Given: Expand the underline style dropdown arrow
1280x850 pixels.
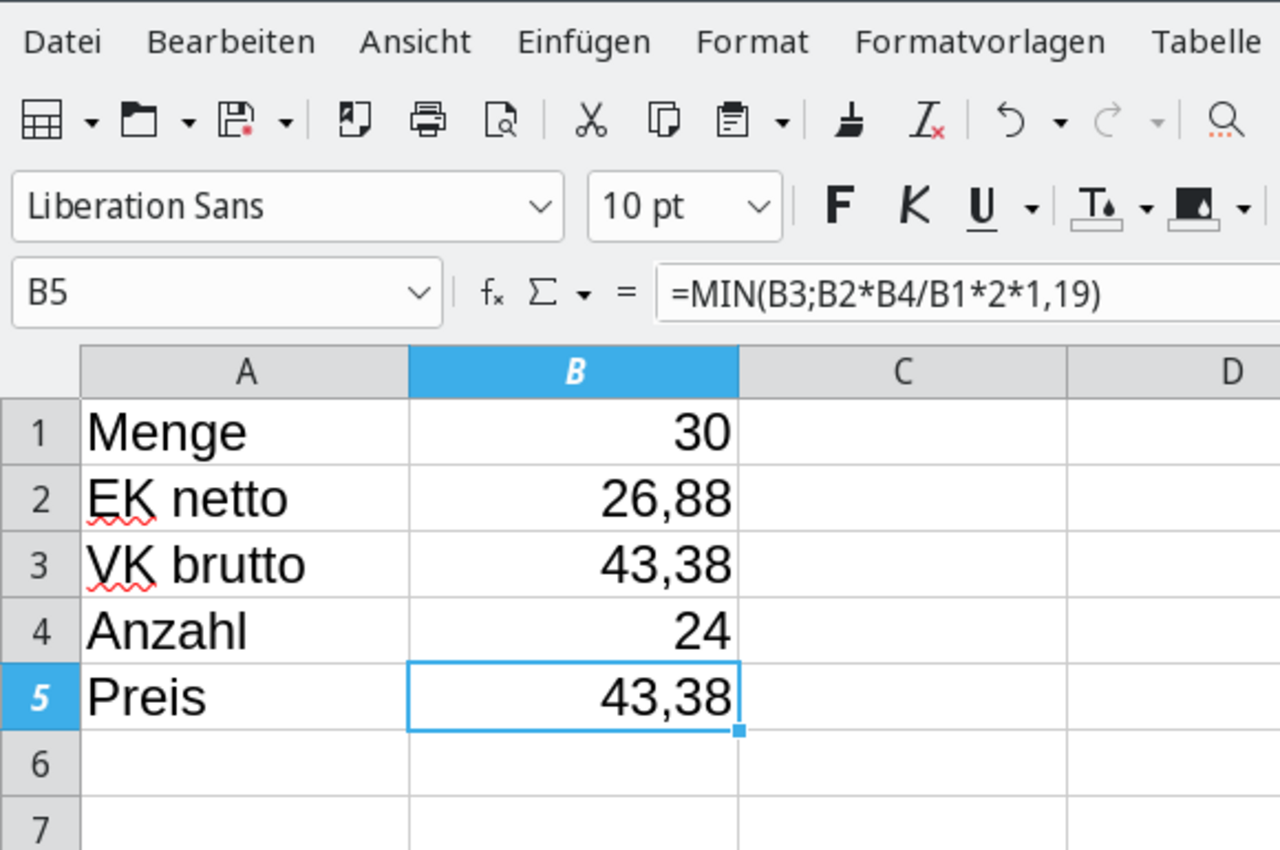Looking at the screenshot, I should click(1032, 209).
